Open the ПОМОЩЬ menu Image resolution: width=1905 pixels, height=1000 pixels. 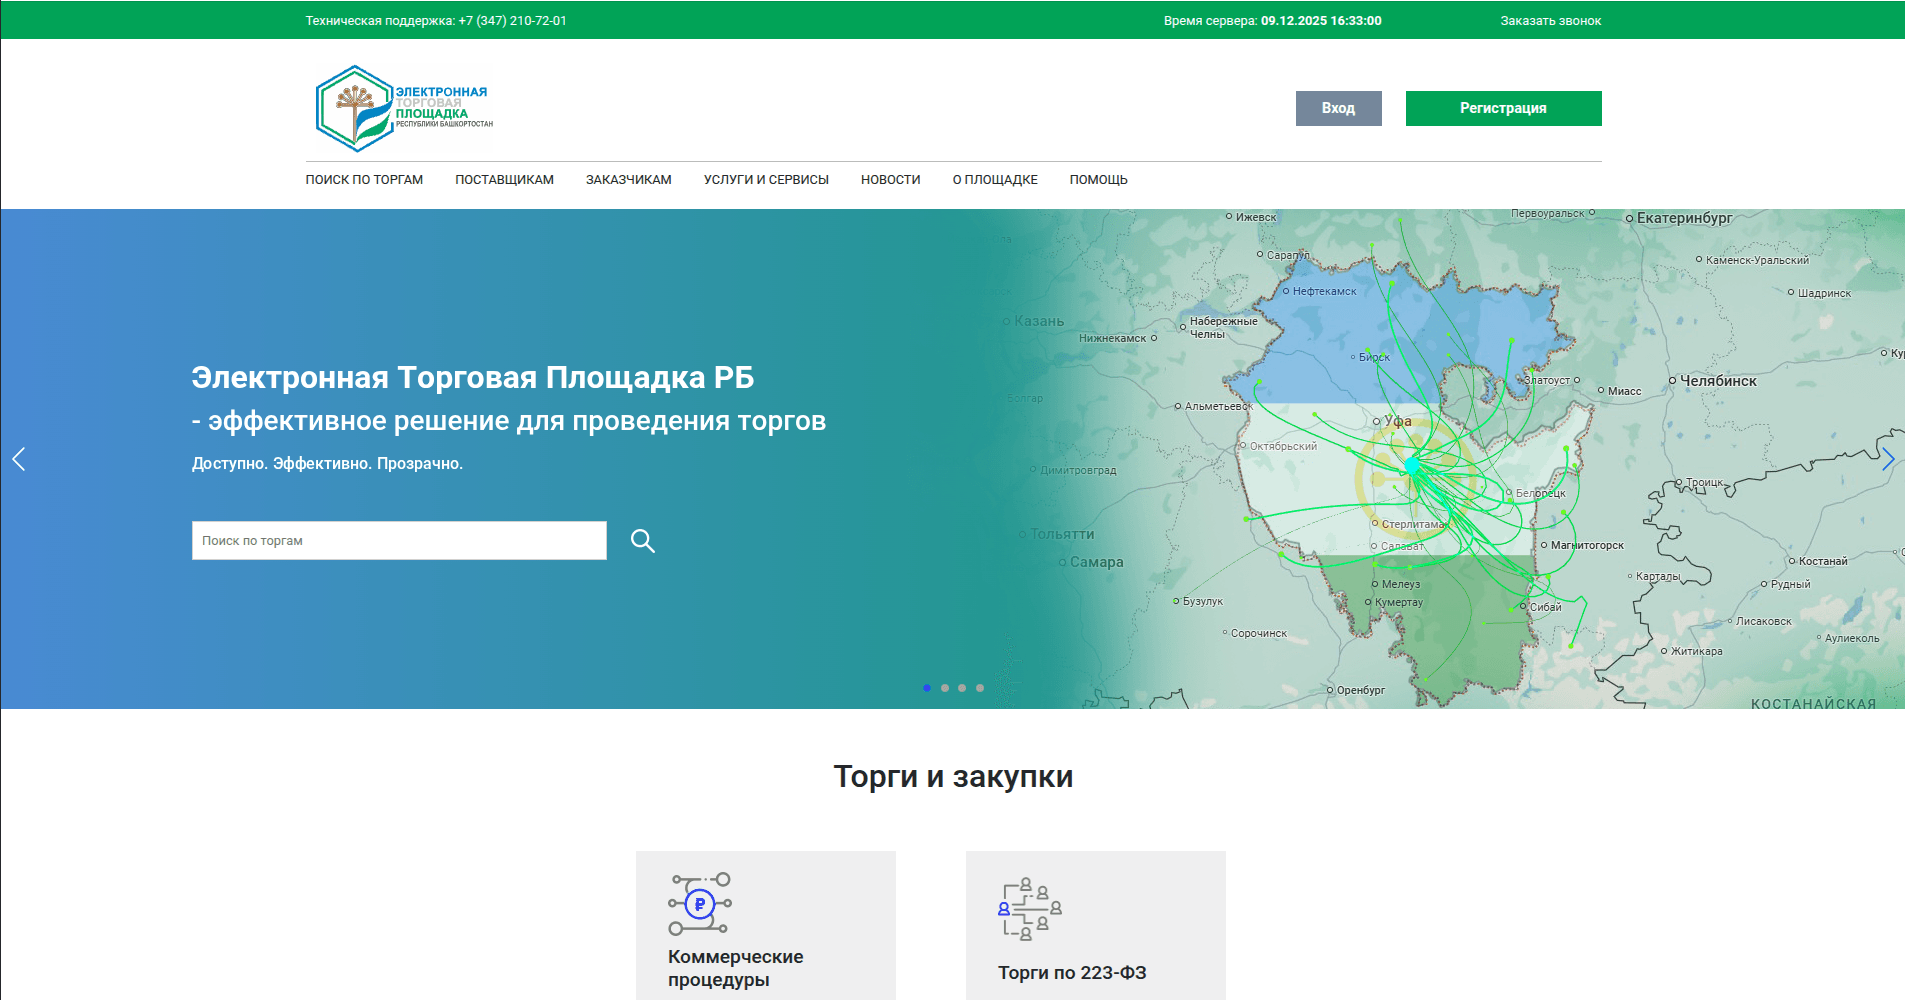tap(1098, 180)
